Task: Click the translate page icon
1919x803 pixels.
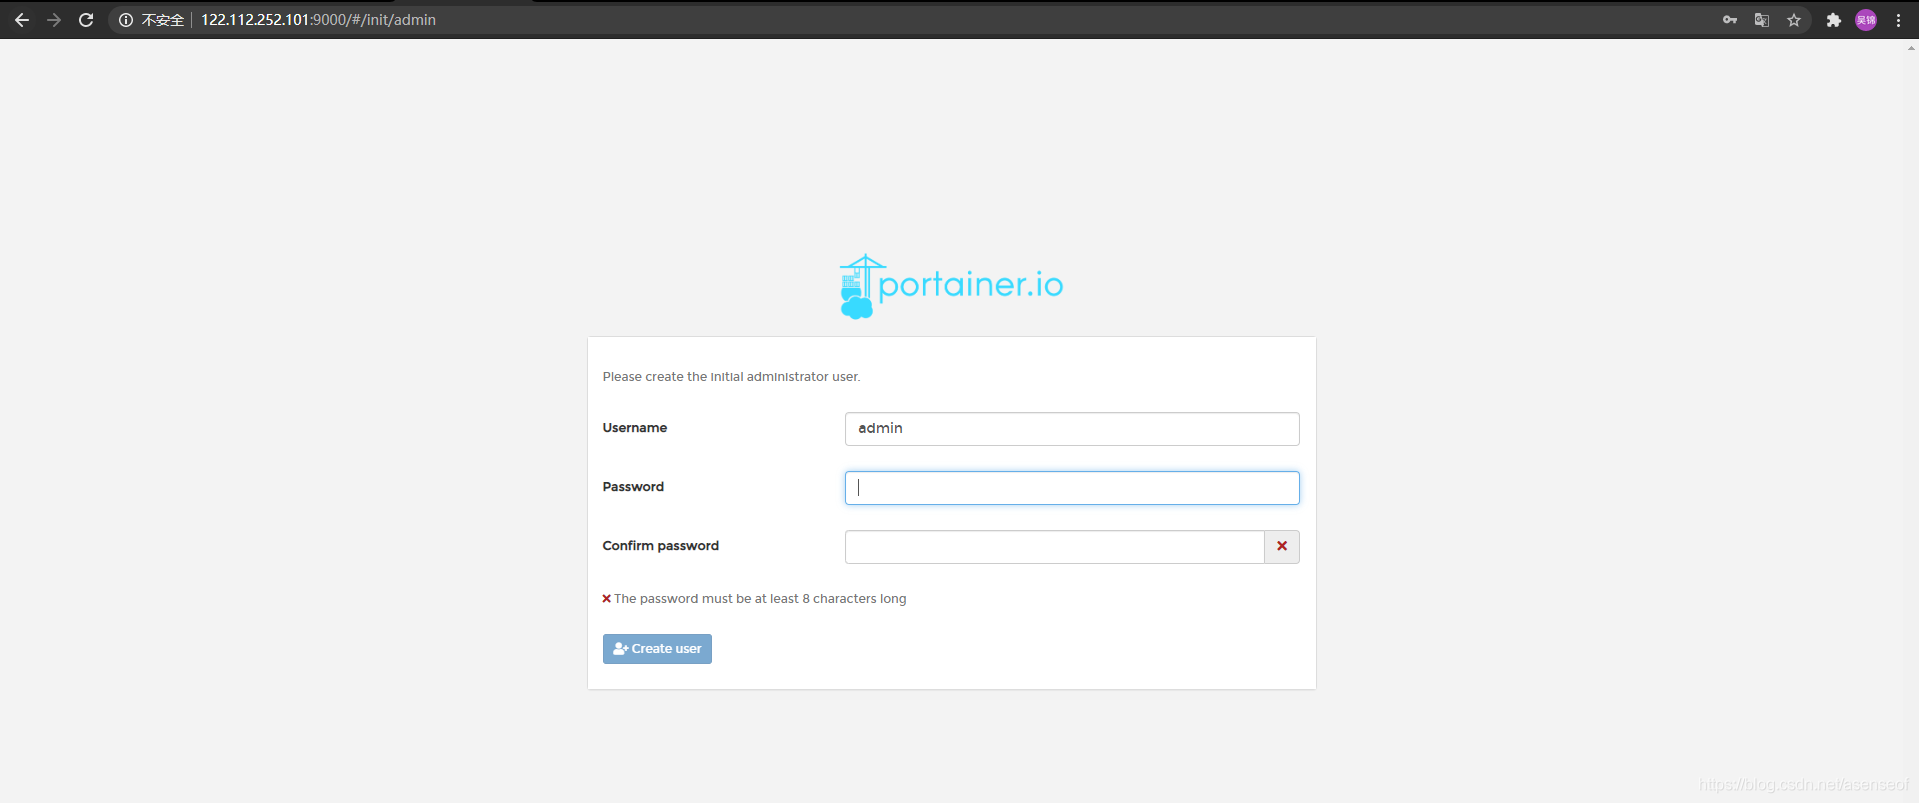Action: point(1762,20)
